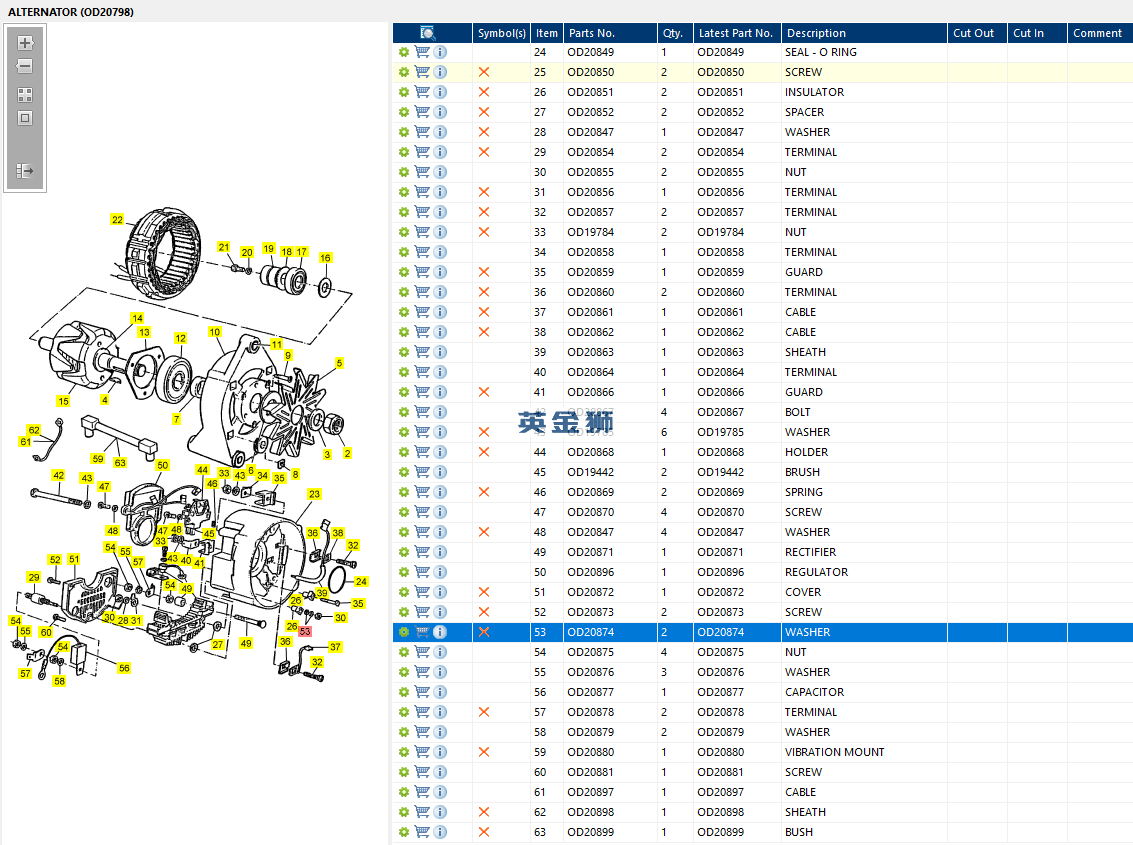1133x845 pixels.
Task: Click the magnifier search icon in table header
Action: coord(428,33)
